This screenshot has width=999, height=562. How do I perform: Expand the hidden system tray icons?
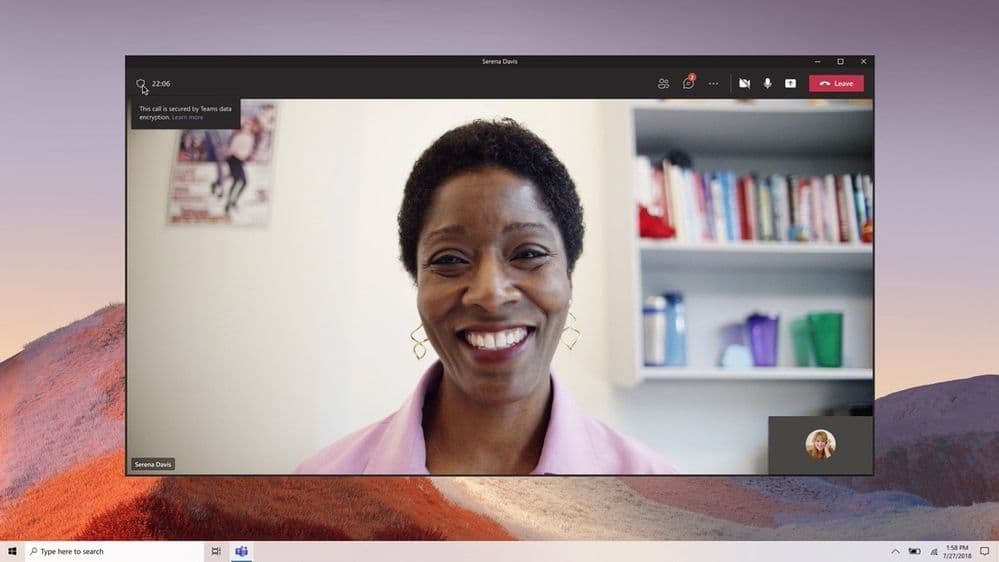(895, 552)
